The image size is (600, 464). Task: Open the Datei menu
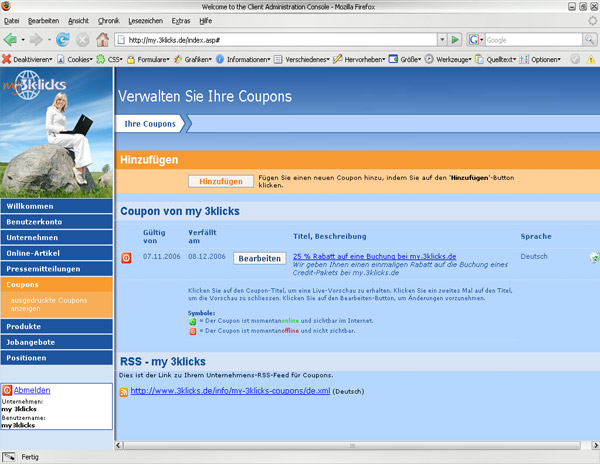[11, 21]
